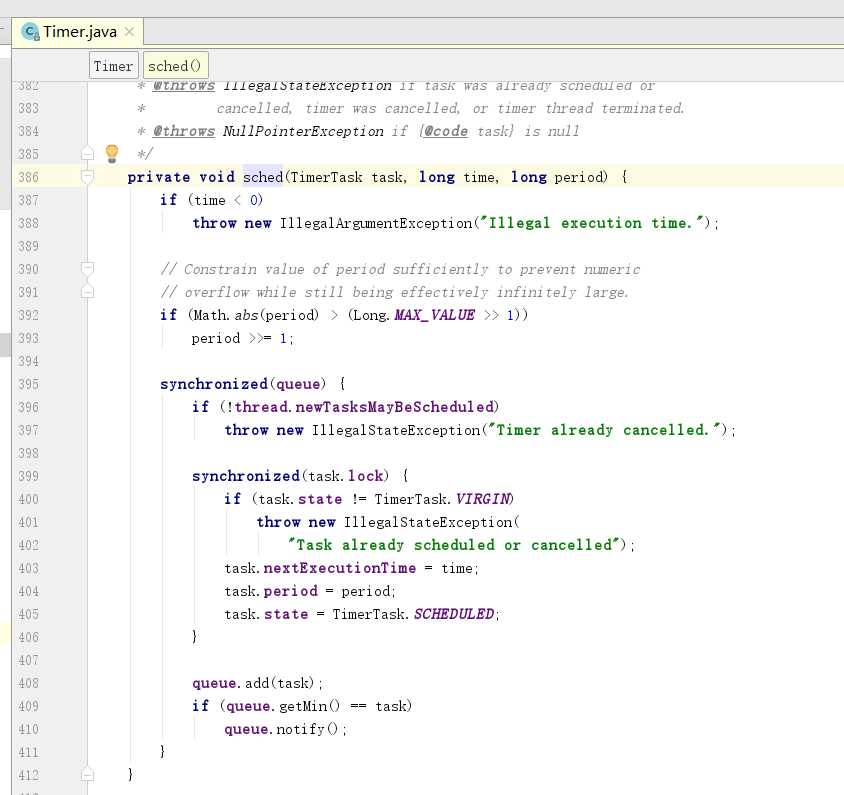
Task: Click queue.notify() call on line 410
Action: coord(285,729)
